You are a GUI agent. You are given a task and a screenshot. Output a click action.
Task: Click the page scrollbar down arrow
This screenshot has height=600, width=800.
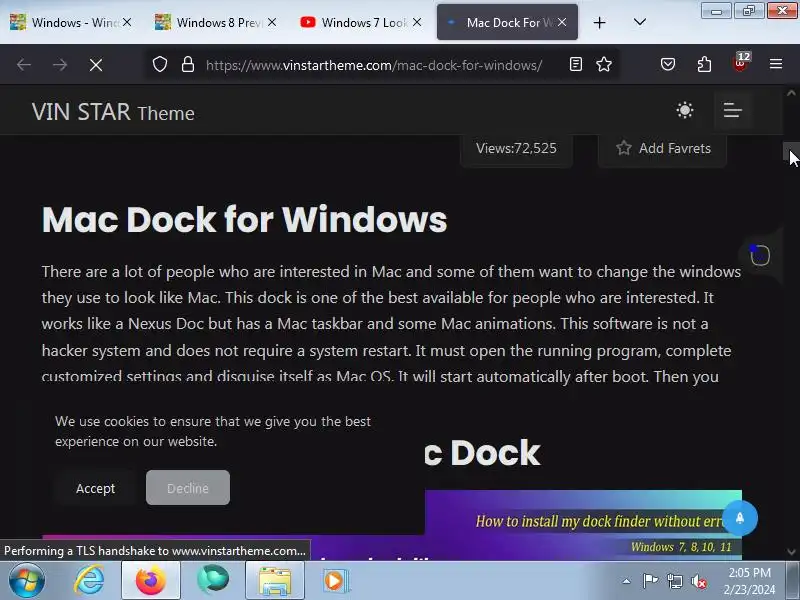click(x=791, y=552)
